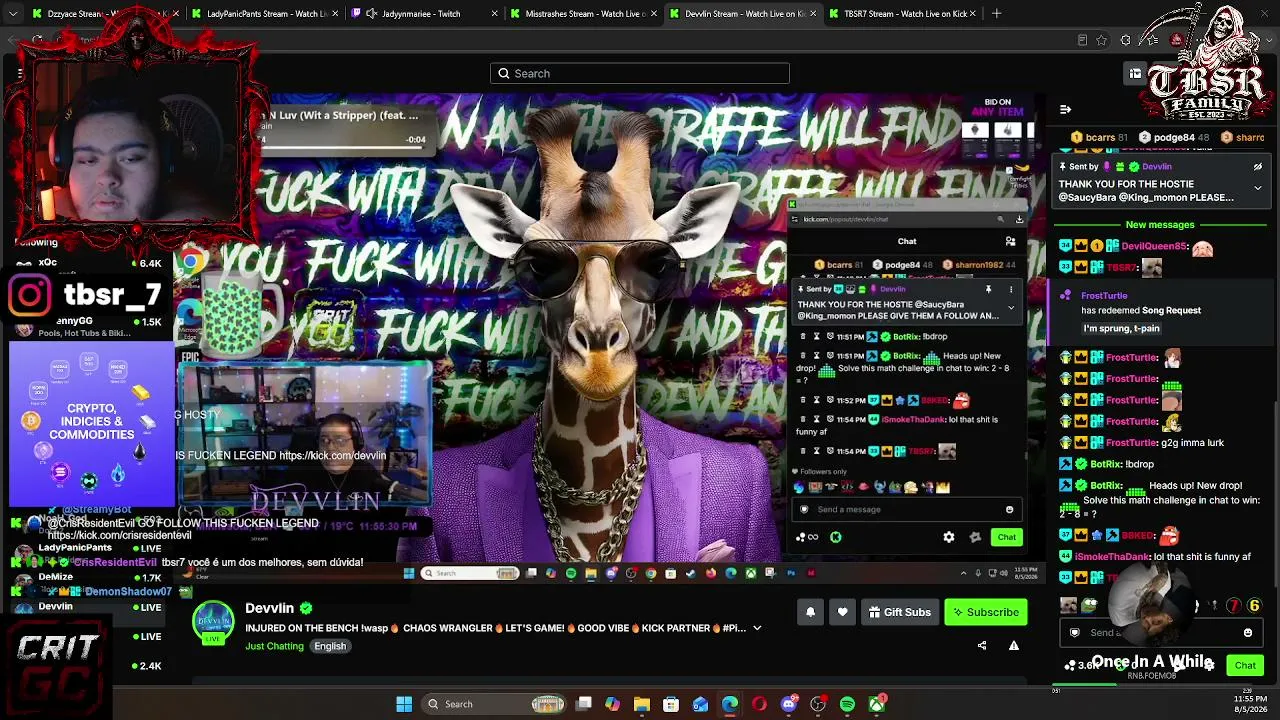Jump to New messages in chat
The image size is (1280, 720).
pos(1160,225)
